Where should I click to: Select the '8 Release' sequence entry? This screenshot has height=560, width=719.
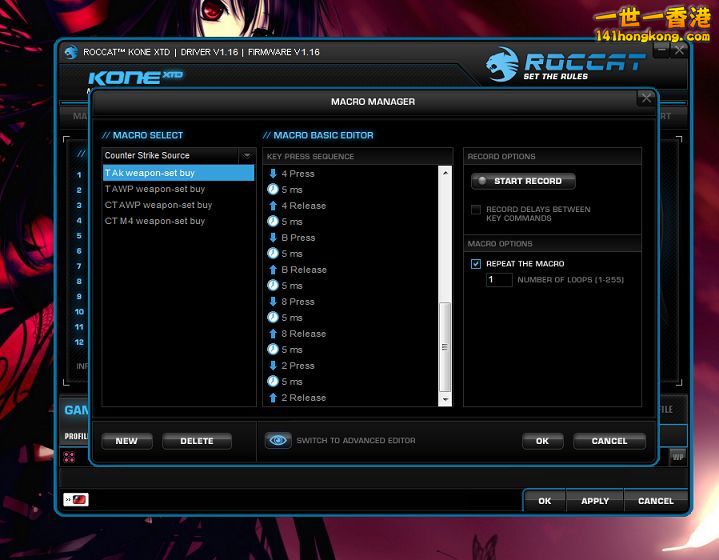pyautogui.click(x=304, y=333)
